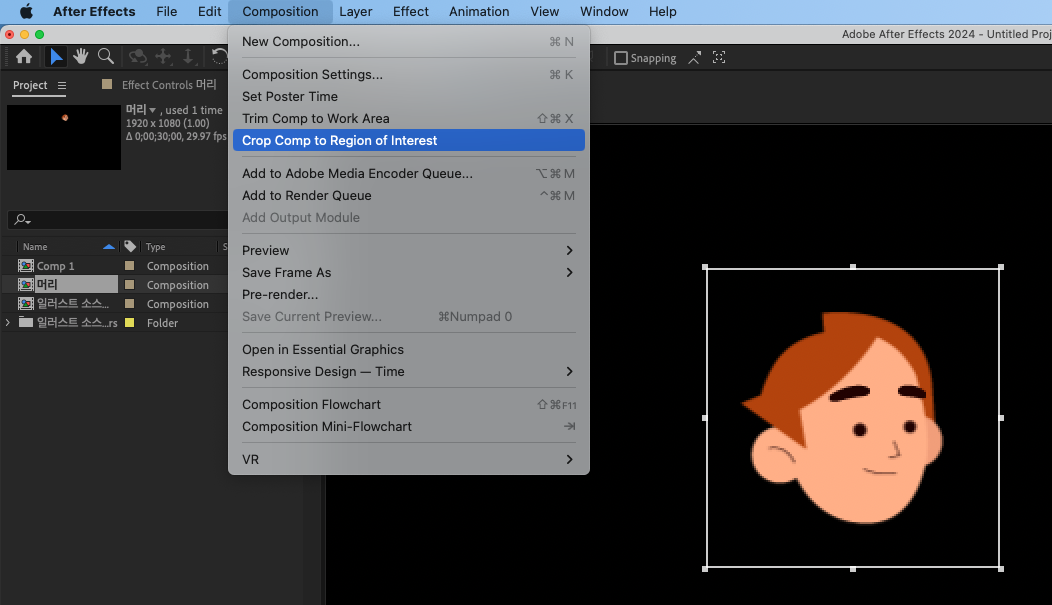The image size is (1052, 605).
Task: Open the 머리 name dropdown arrow
Action: (152, 110)
